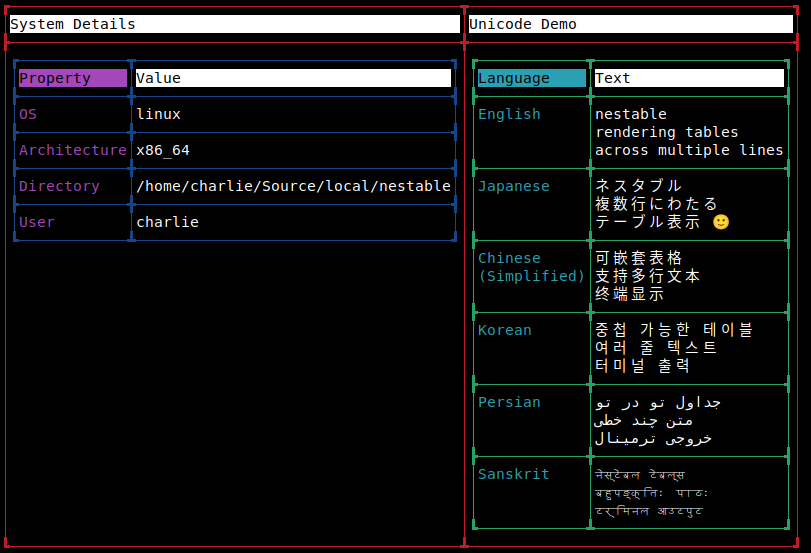Screen dimensions: 811x553
Task: Click the purple Property header cell
Action: 72,78
